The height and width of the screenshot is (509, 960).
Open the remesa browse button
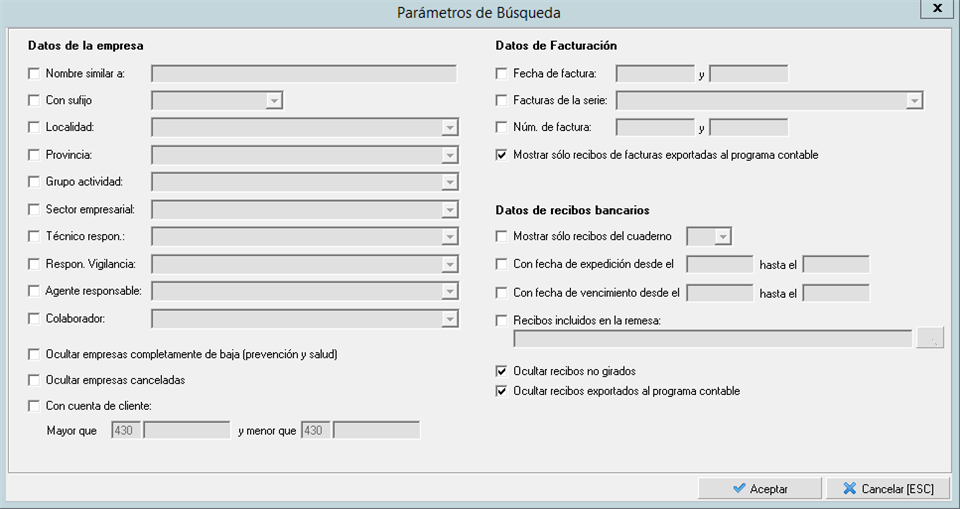point(930,339)
